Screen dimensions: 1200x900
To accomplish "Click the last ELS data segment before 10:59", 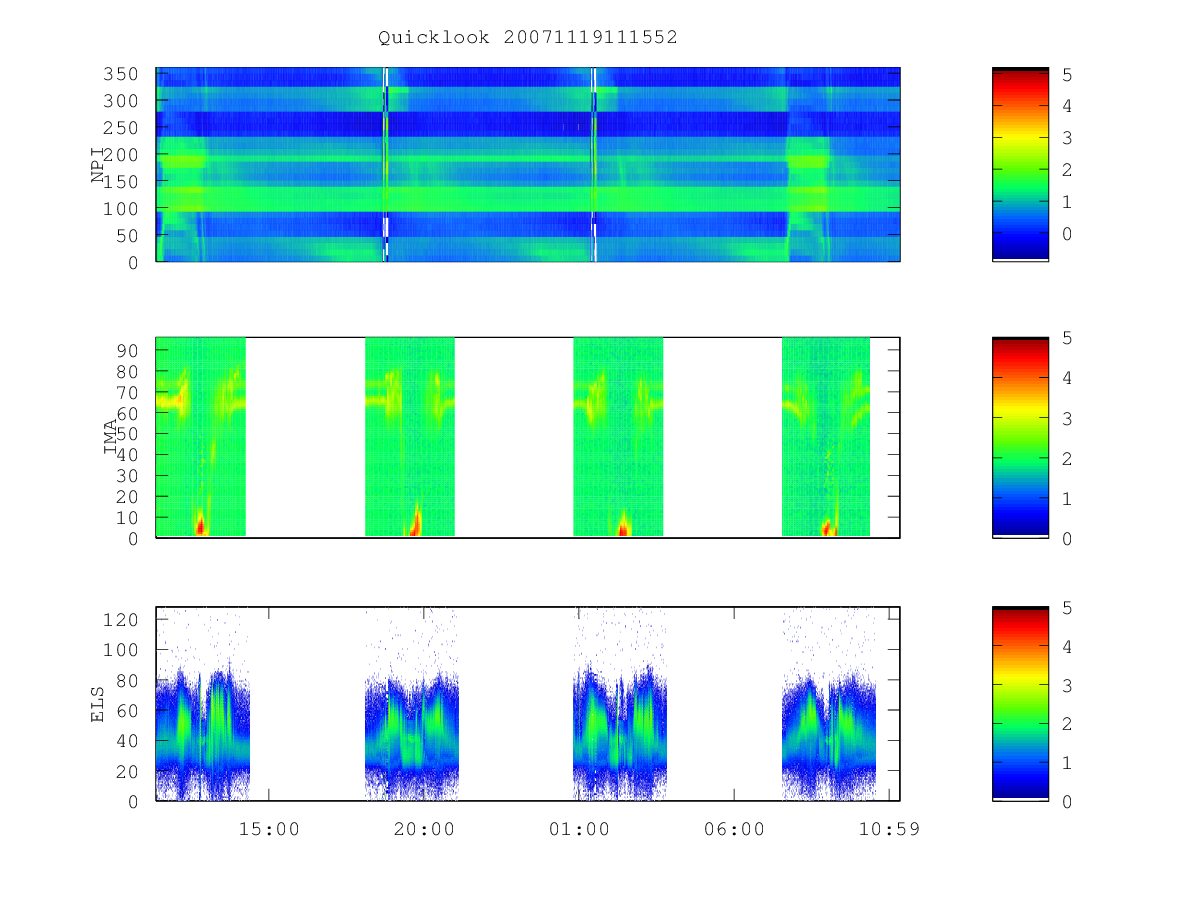I will click(829, 704).
